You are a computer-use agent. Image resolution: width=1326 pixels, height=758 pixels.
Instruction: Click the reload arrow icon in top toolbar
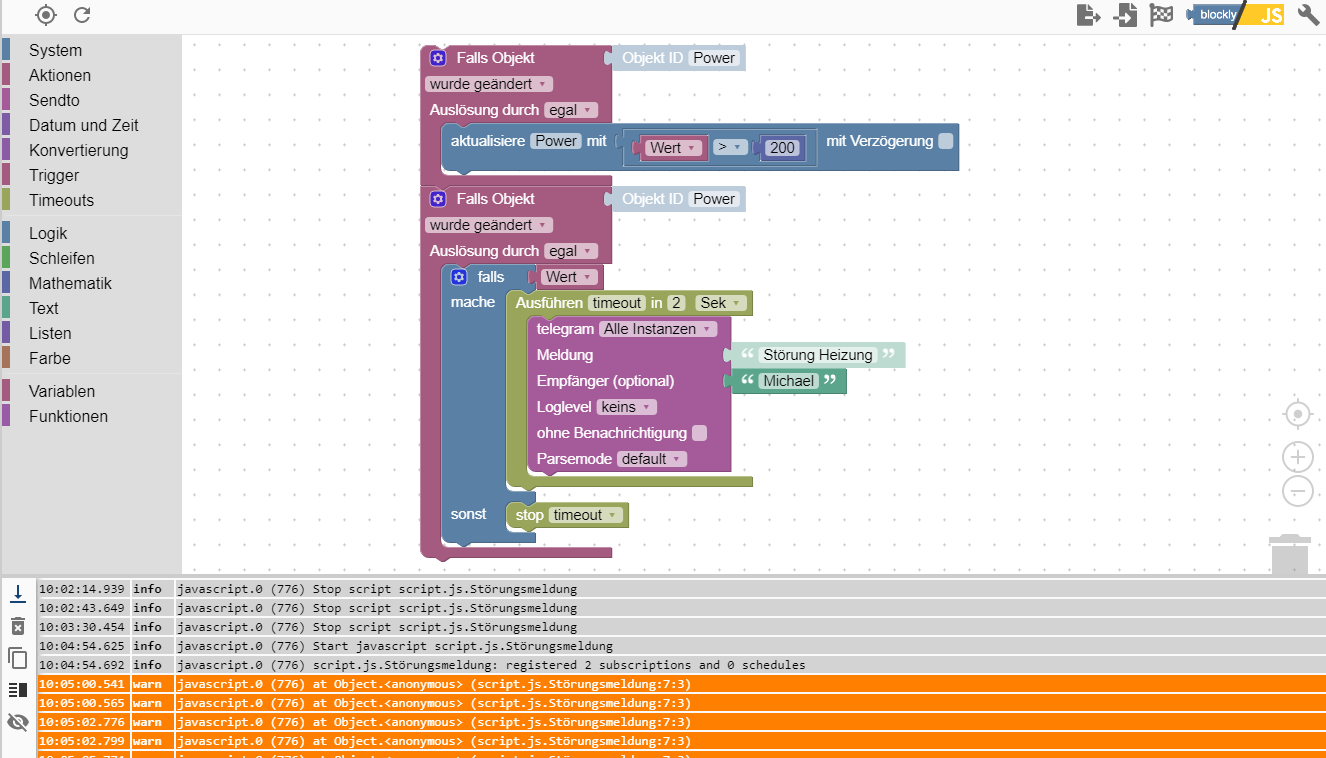tap(82, 15)
